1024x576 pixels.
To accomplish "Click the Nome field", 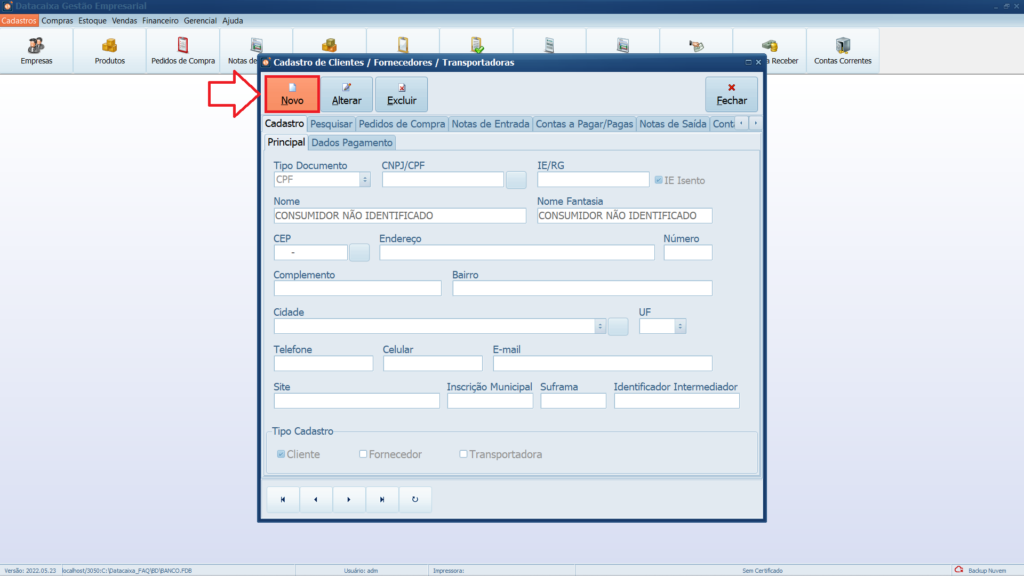I will (400, 216).
